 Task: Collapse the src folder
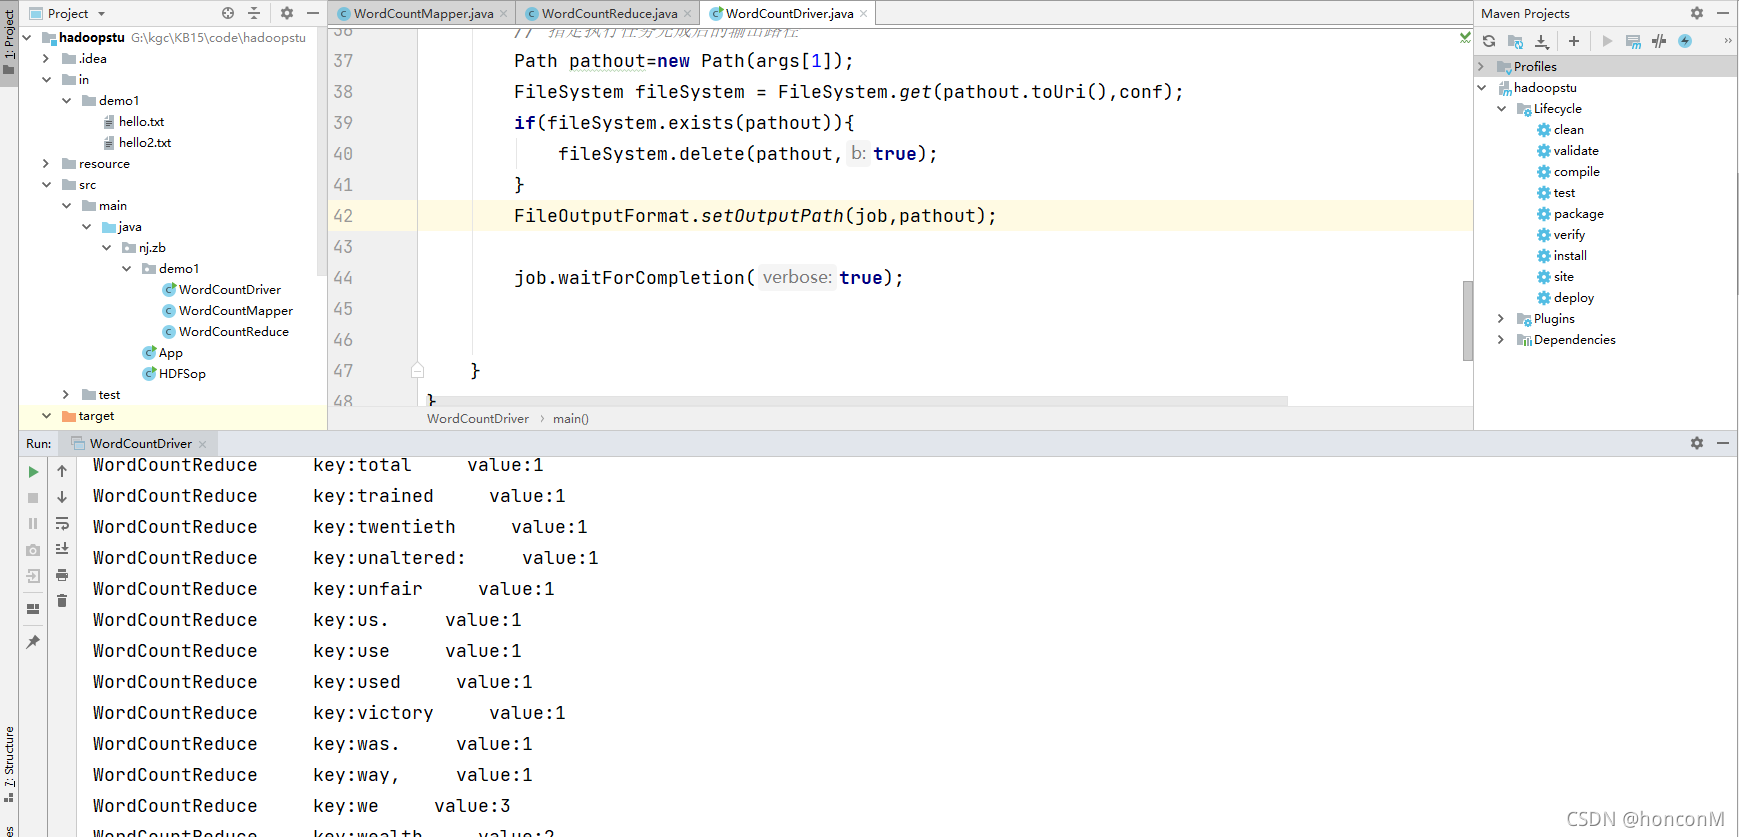pos(46,184)
